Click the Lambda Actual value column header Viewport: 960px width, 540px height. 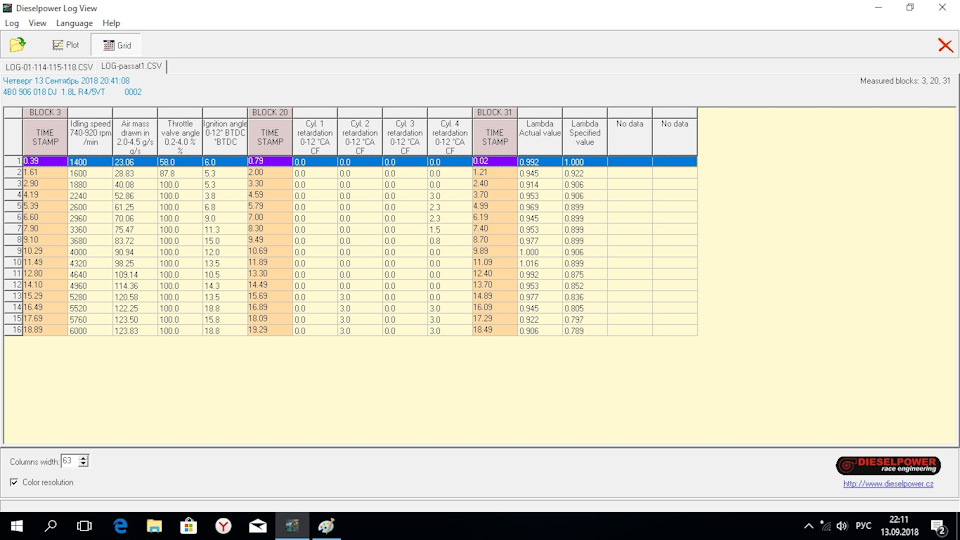(x=539, y=137)
